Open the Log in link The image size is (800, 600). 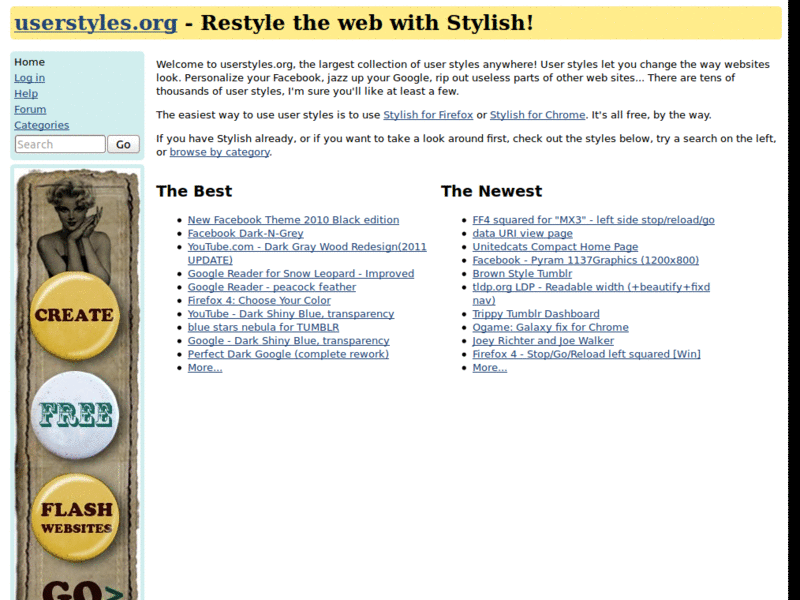(x=29, y=78)
